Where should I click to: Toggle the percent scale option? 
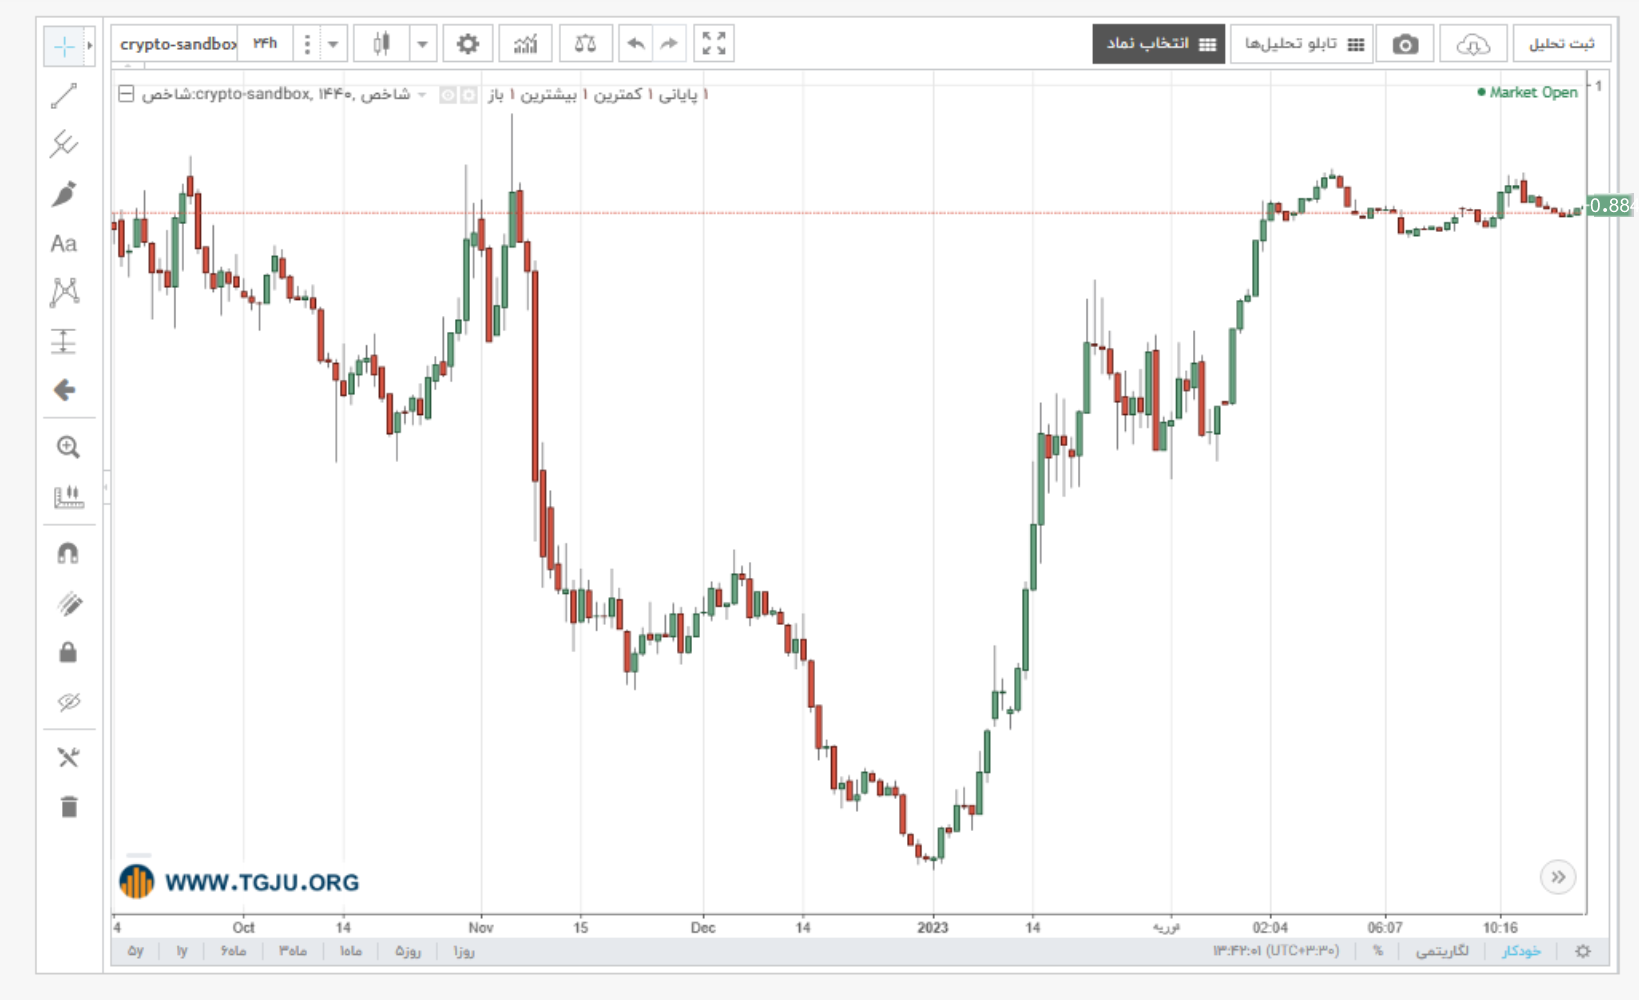[1378, 951]
